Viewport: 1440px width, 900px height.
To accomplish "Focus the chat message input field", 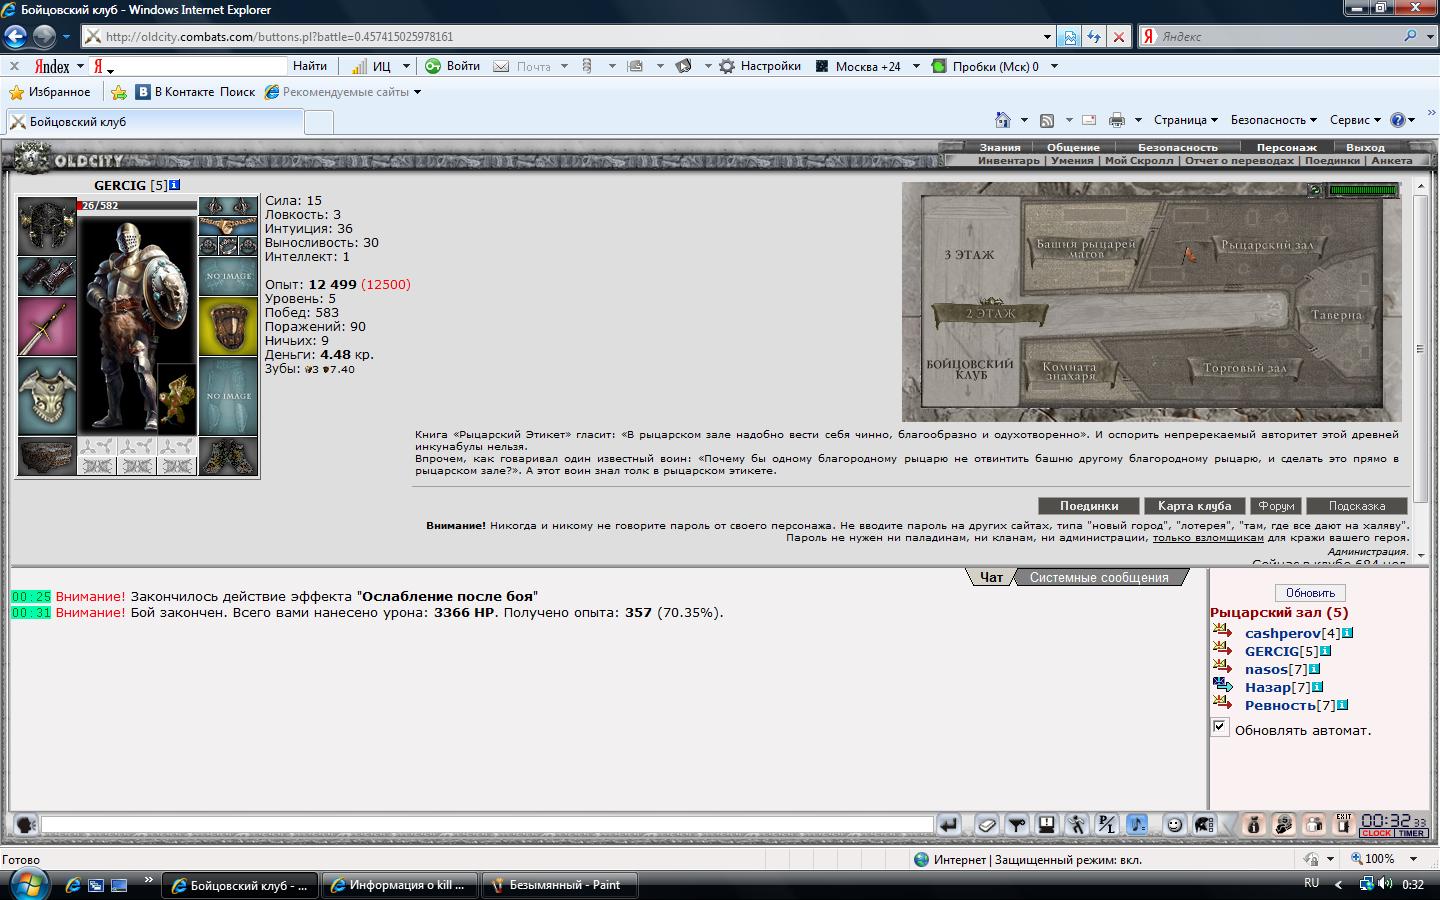I will click(x=487, y=825).
